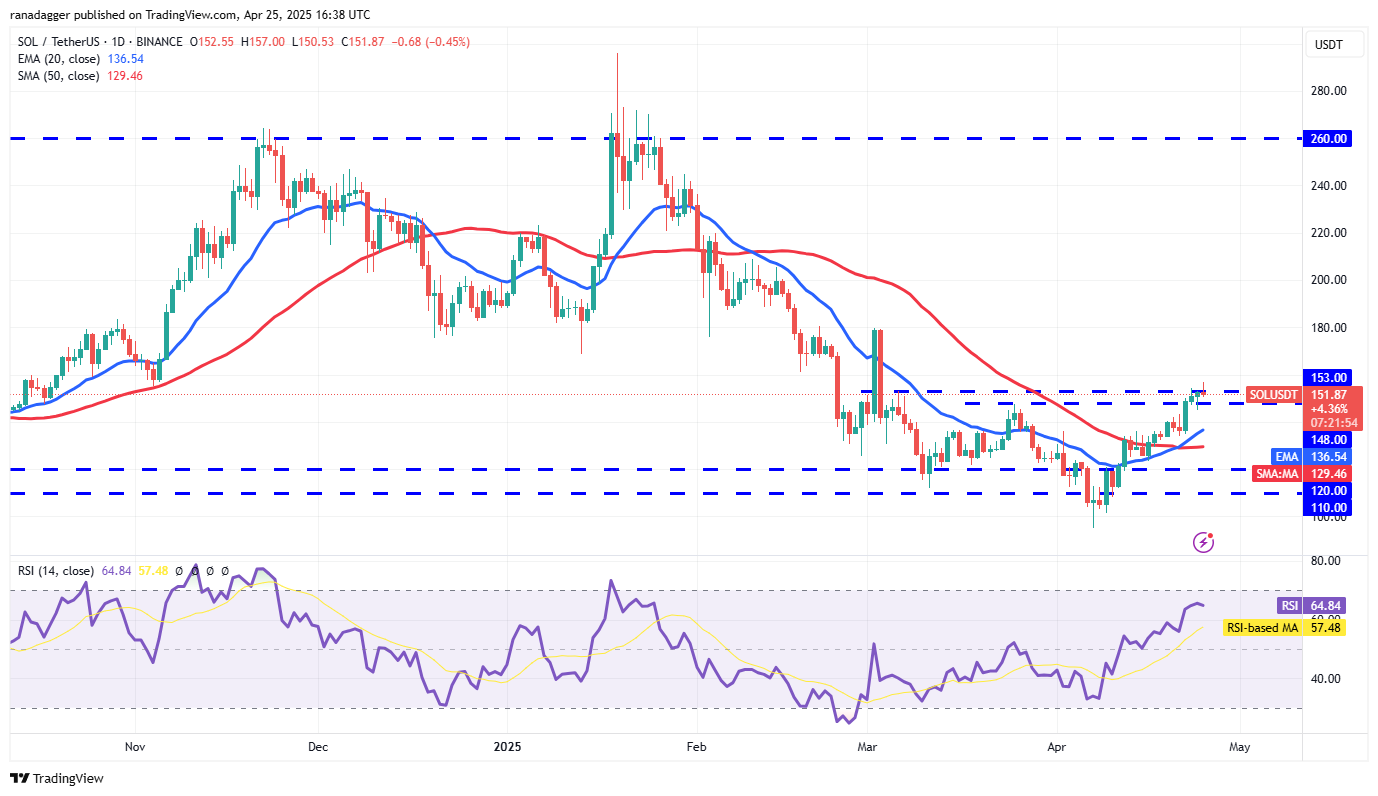The height and width of the screenshot is (796, 1378).
Task: Click the 148.00 level price label
Action: point(1328,439)
